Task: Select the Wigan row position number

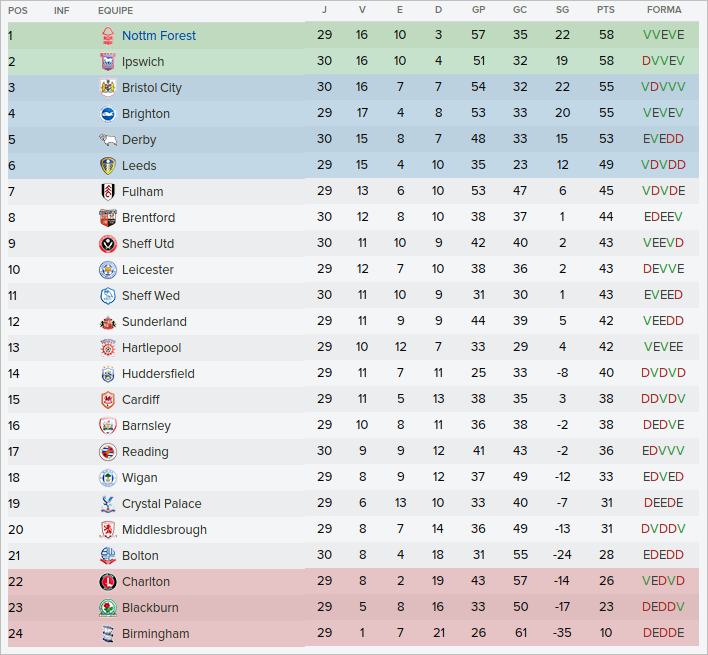Action: pyautogui.click(x=14, y=478)
